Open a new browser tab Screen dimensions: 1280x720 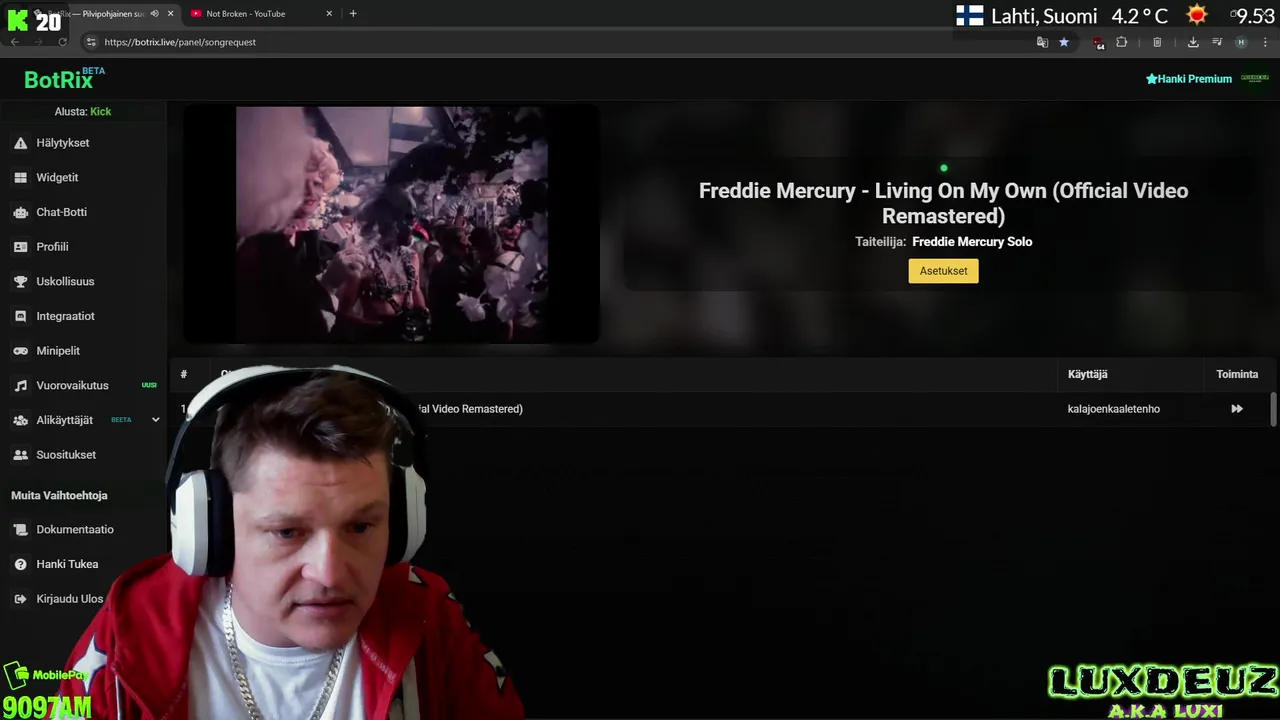[353, 14]
